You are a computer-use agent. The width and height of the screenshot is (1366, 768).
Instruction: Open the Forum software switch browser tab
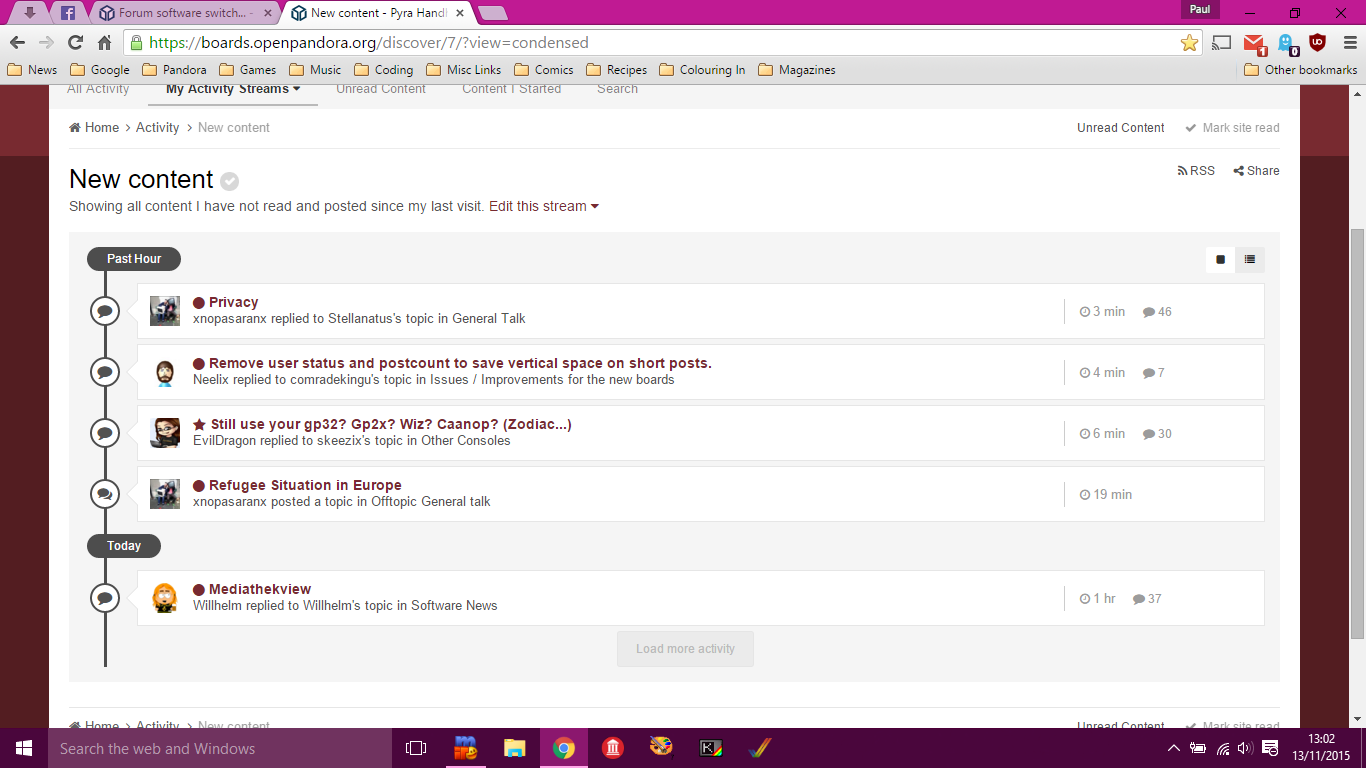click(184, 13)
